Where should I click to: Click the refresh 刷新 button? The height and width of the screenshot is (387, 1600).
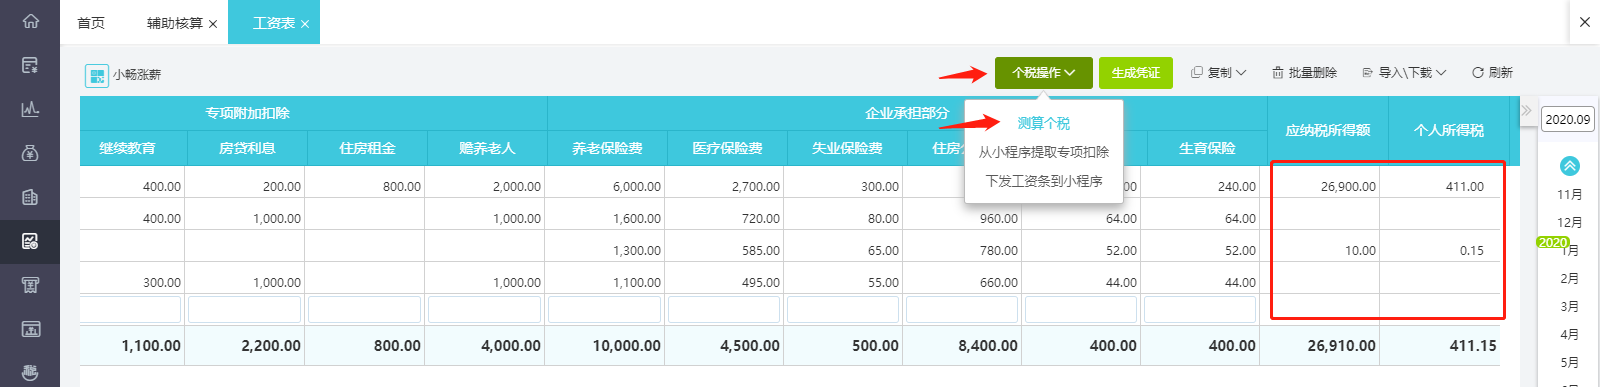(1492, 73)
